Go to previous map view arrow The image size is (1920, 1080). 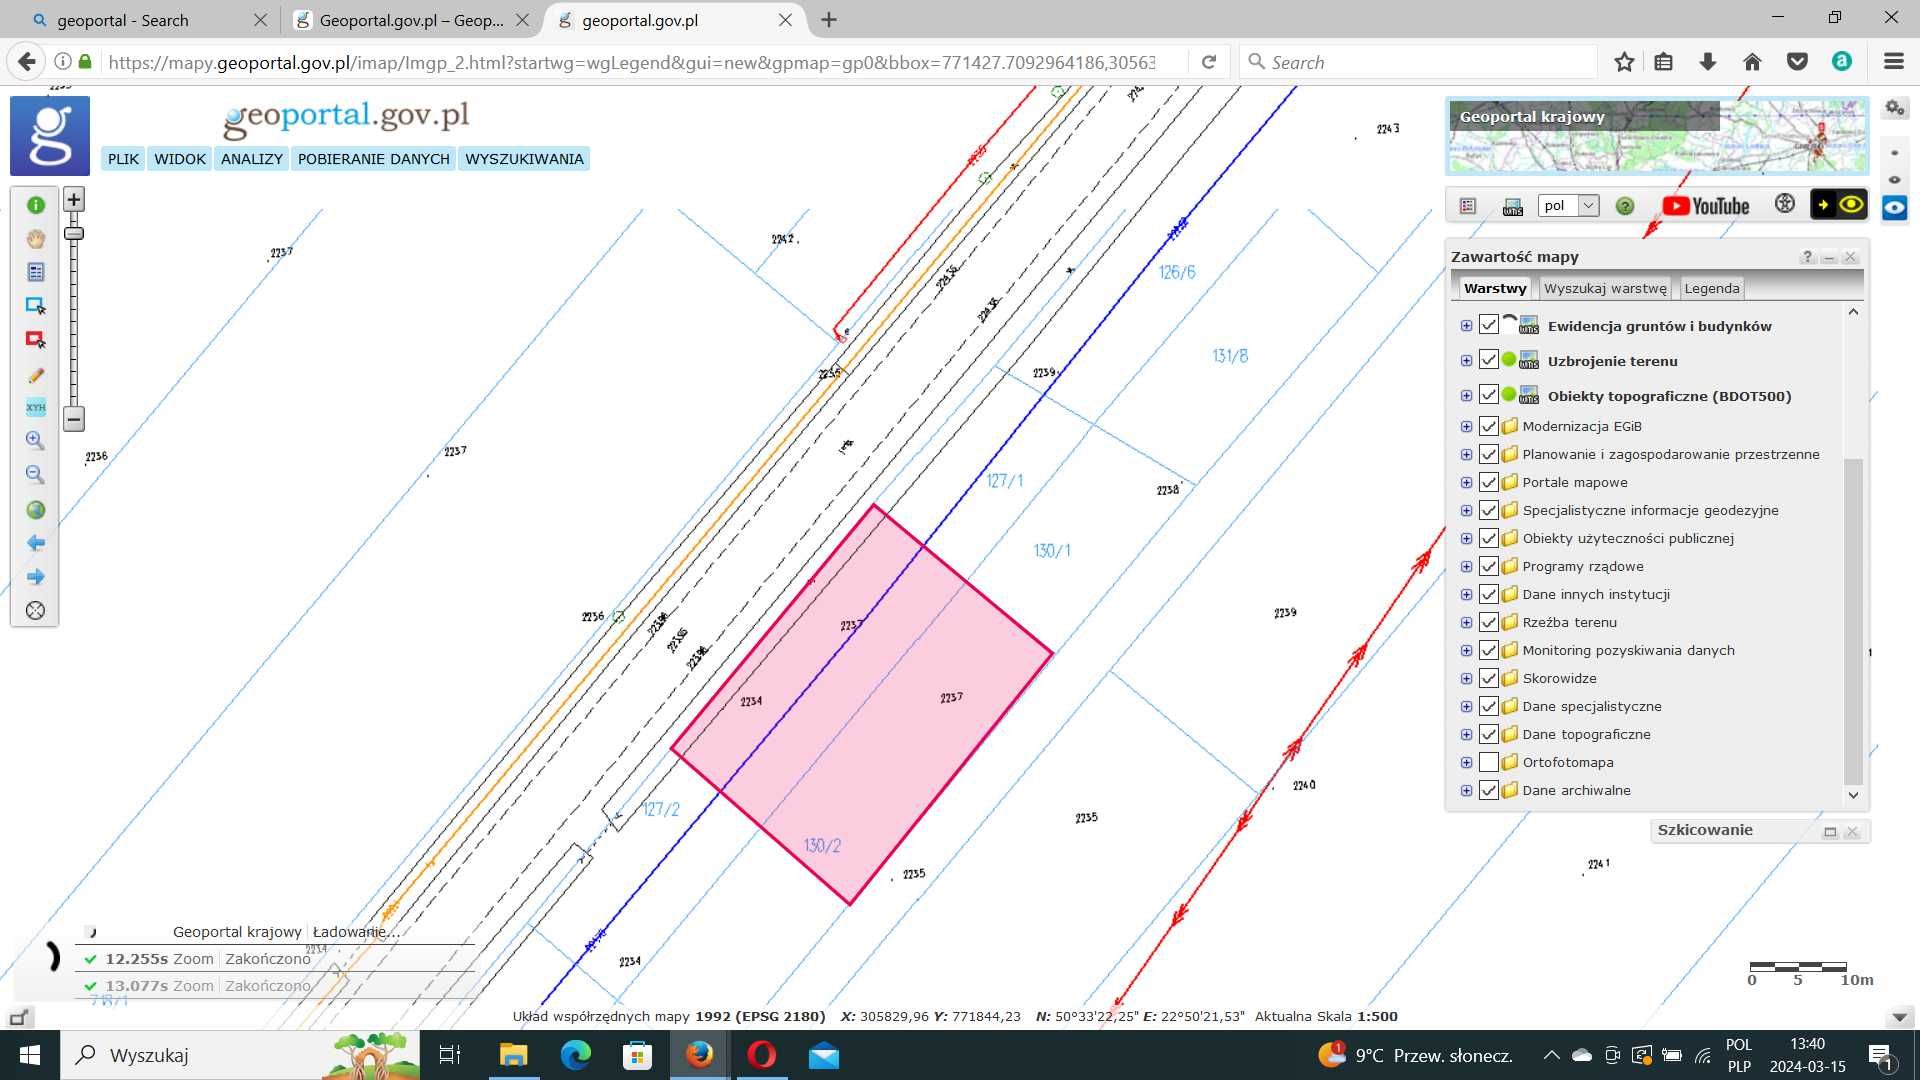point(36,543)
